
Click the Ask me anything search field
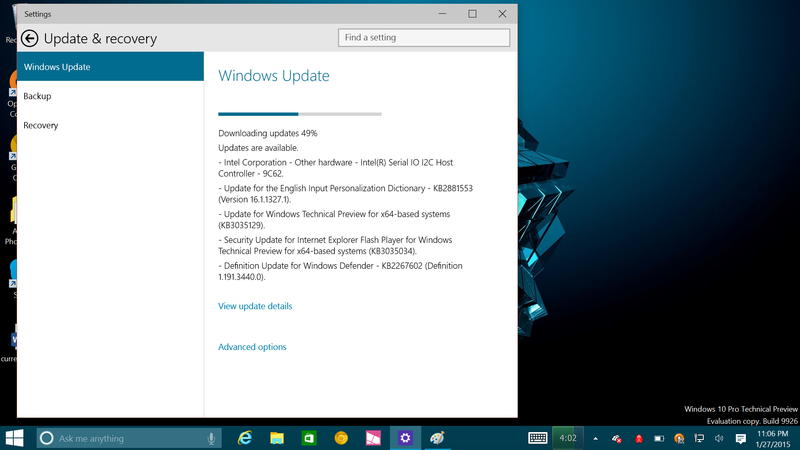(129, 438)
